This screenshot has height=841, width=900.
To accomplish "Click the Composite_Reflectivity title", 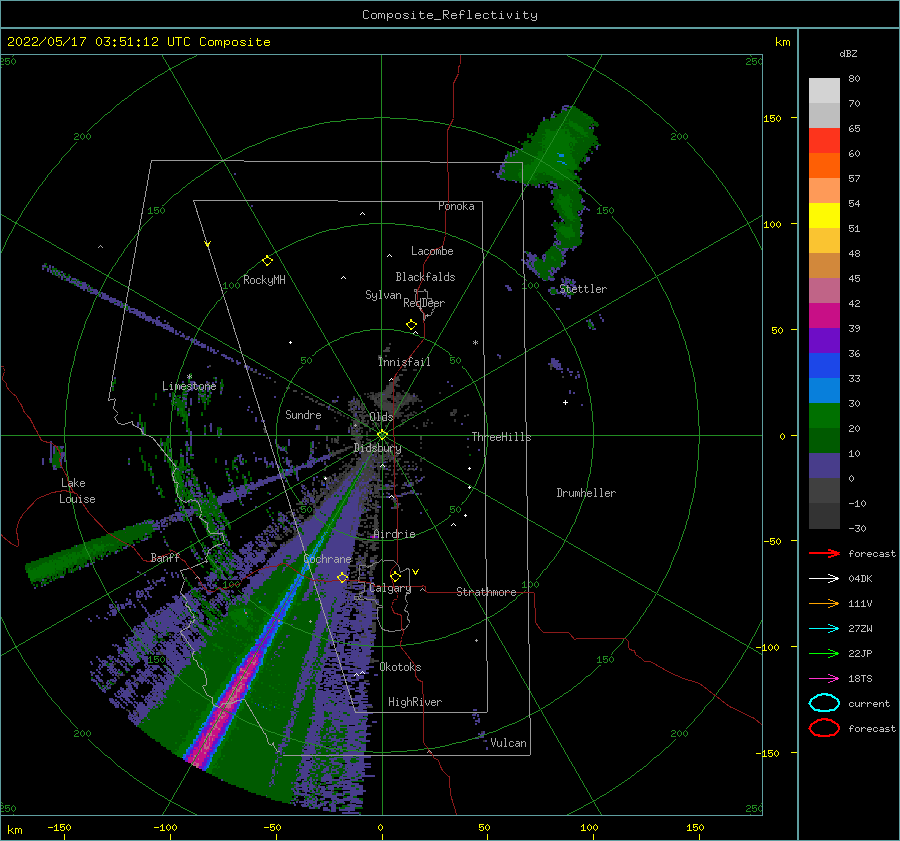I will point(450,15).
